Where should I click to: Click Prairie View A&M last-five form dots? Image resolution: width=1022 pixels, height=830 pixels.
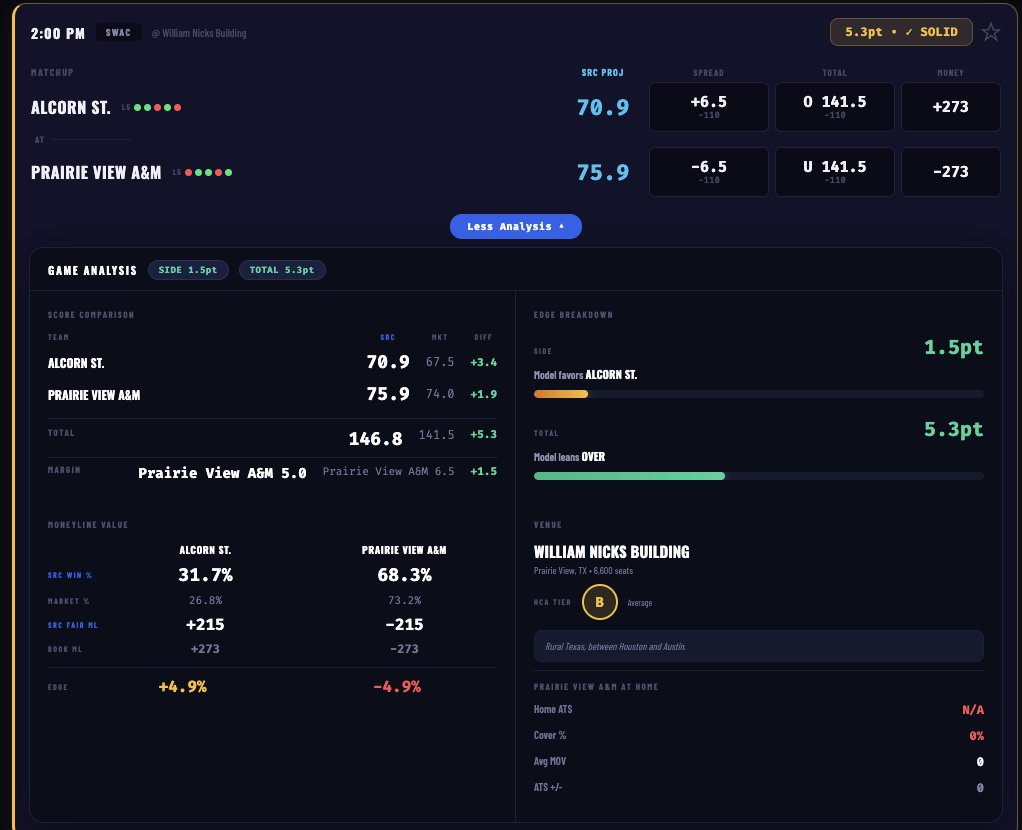(209, 173)
